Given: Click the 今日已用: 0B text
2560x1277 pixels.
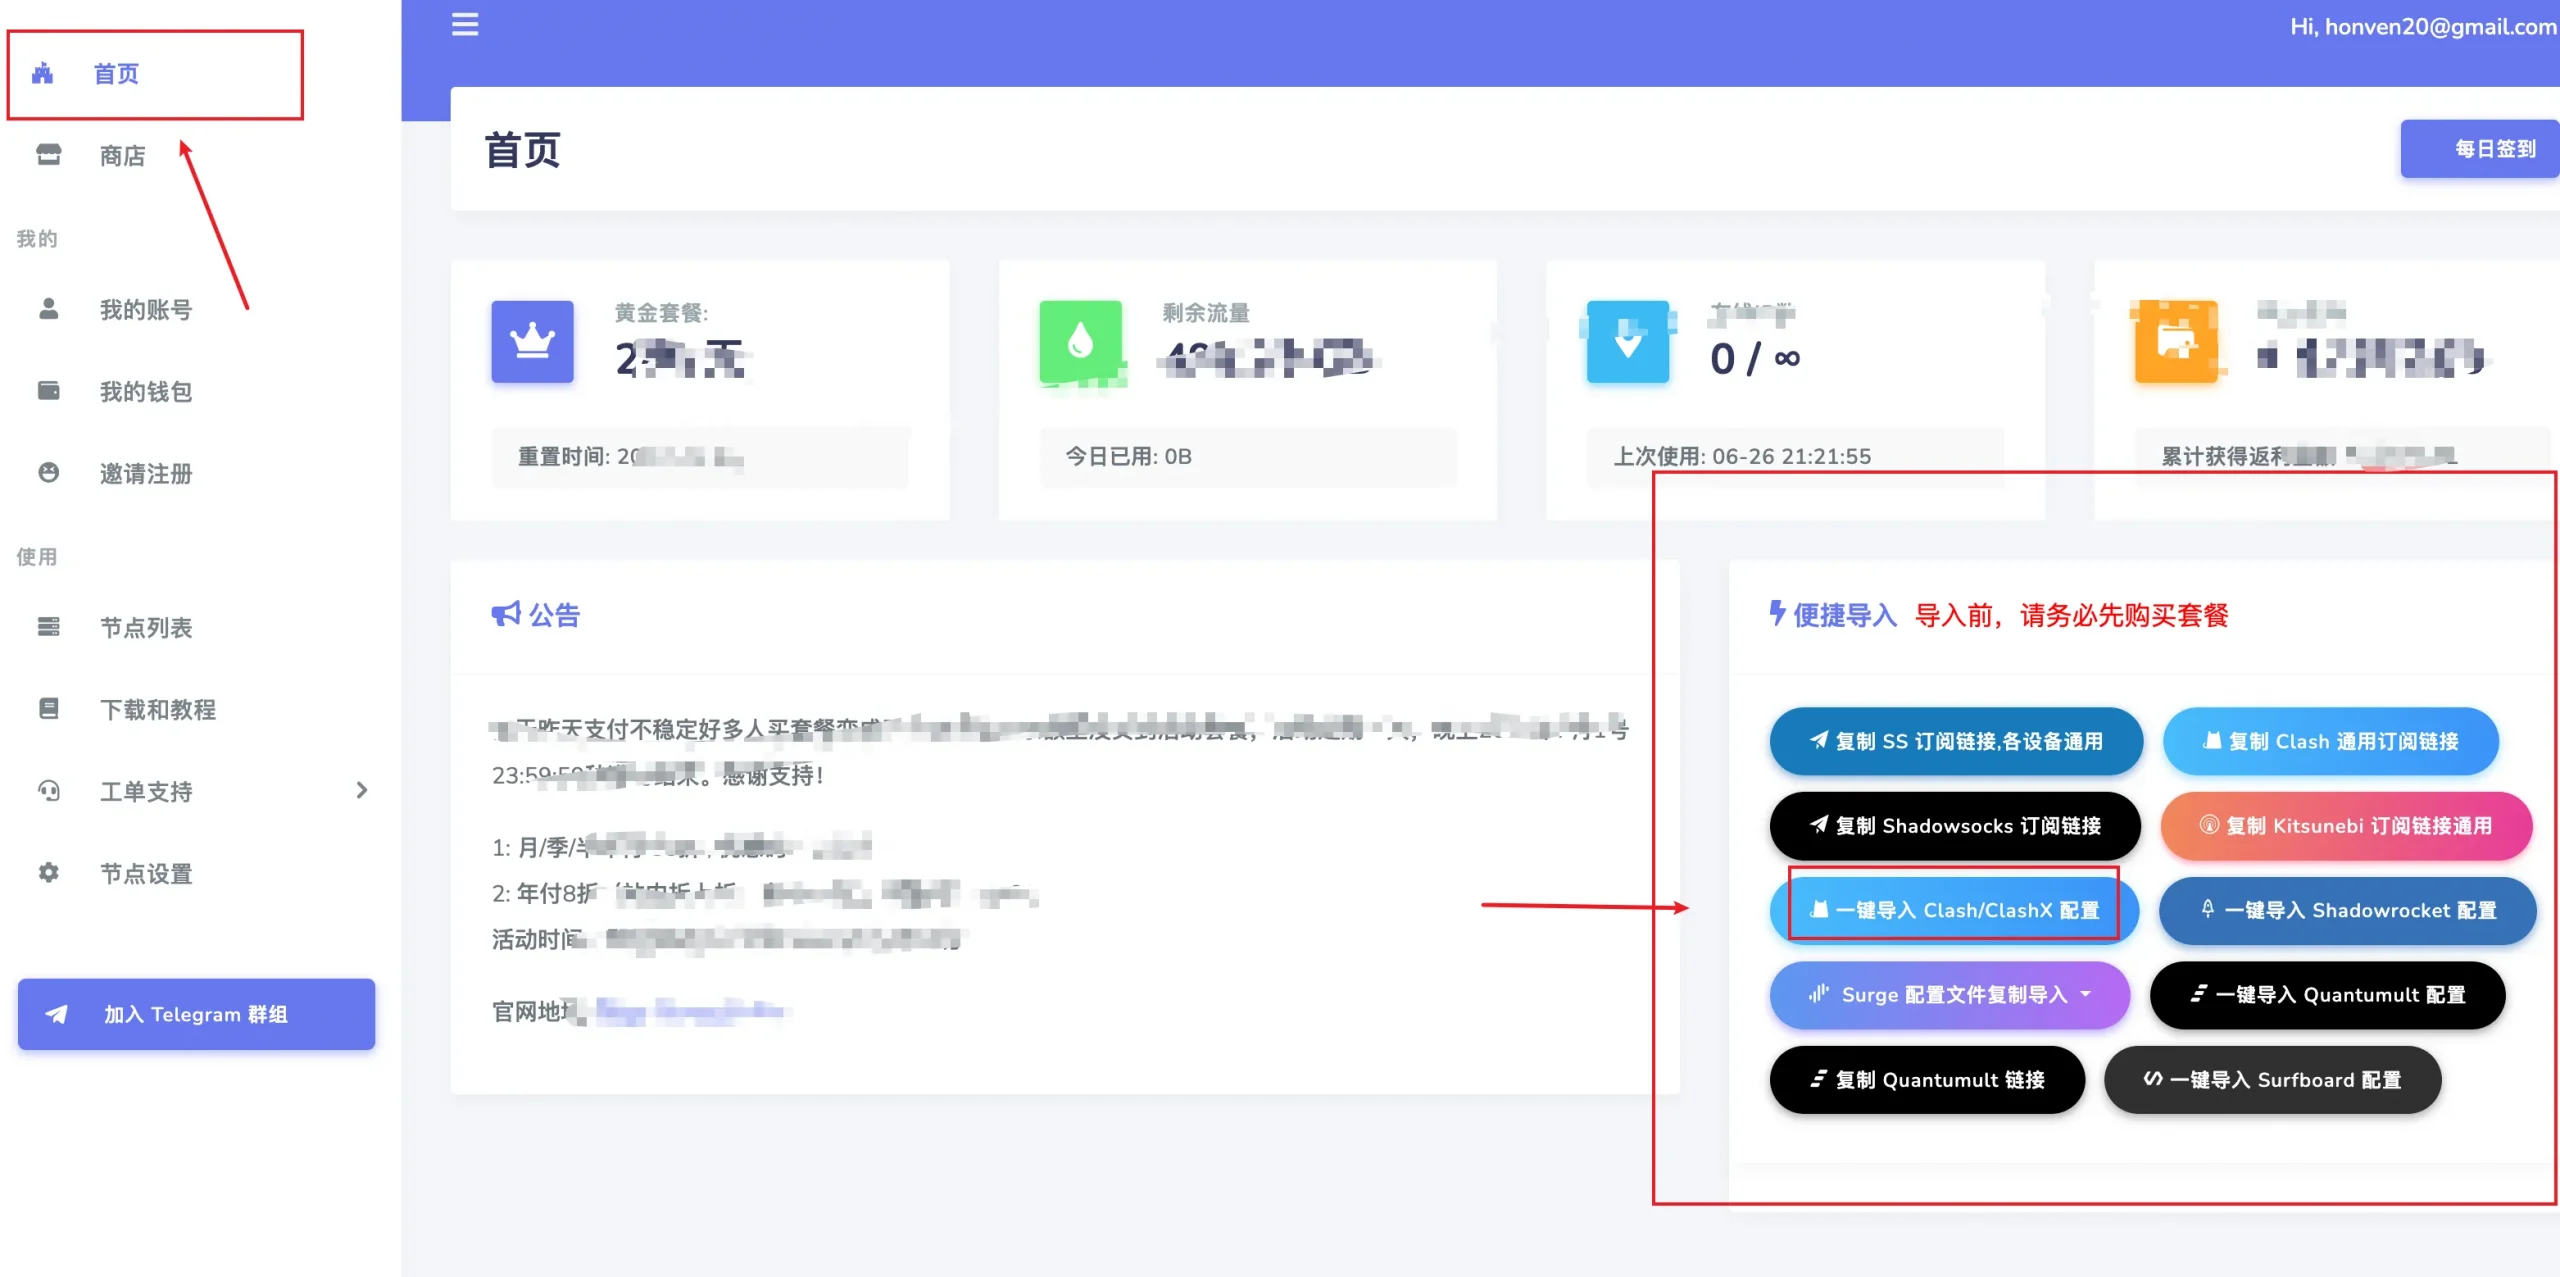Looking at the screenshot, I should 1128,456.
